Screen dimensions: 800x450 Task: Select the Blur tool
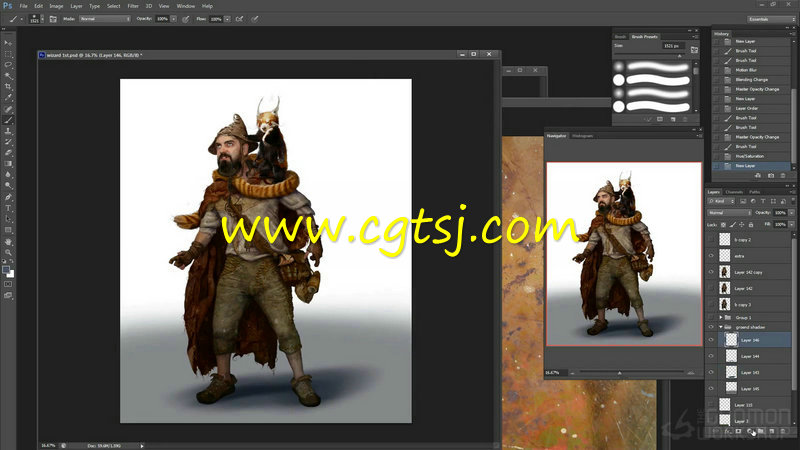(x=8, y=175)
